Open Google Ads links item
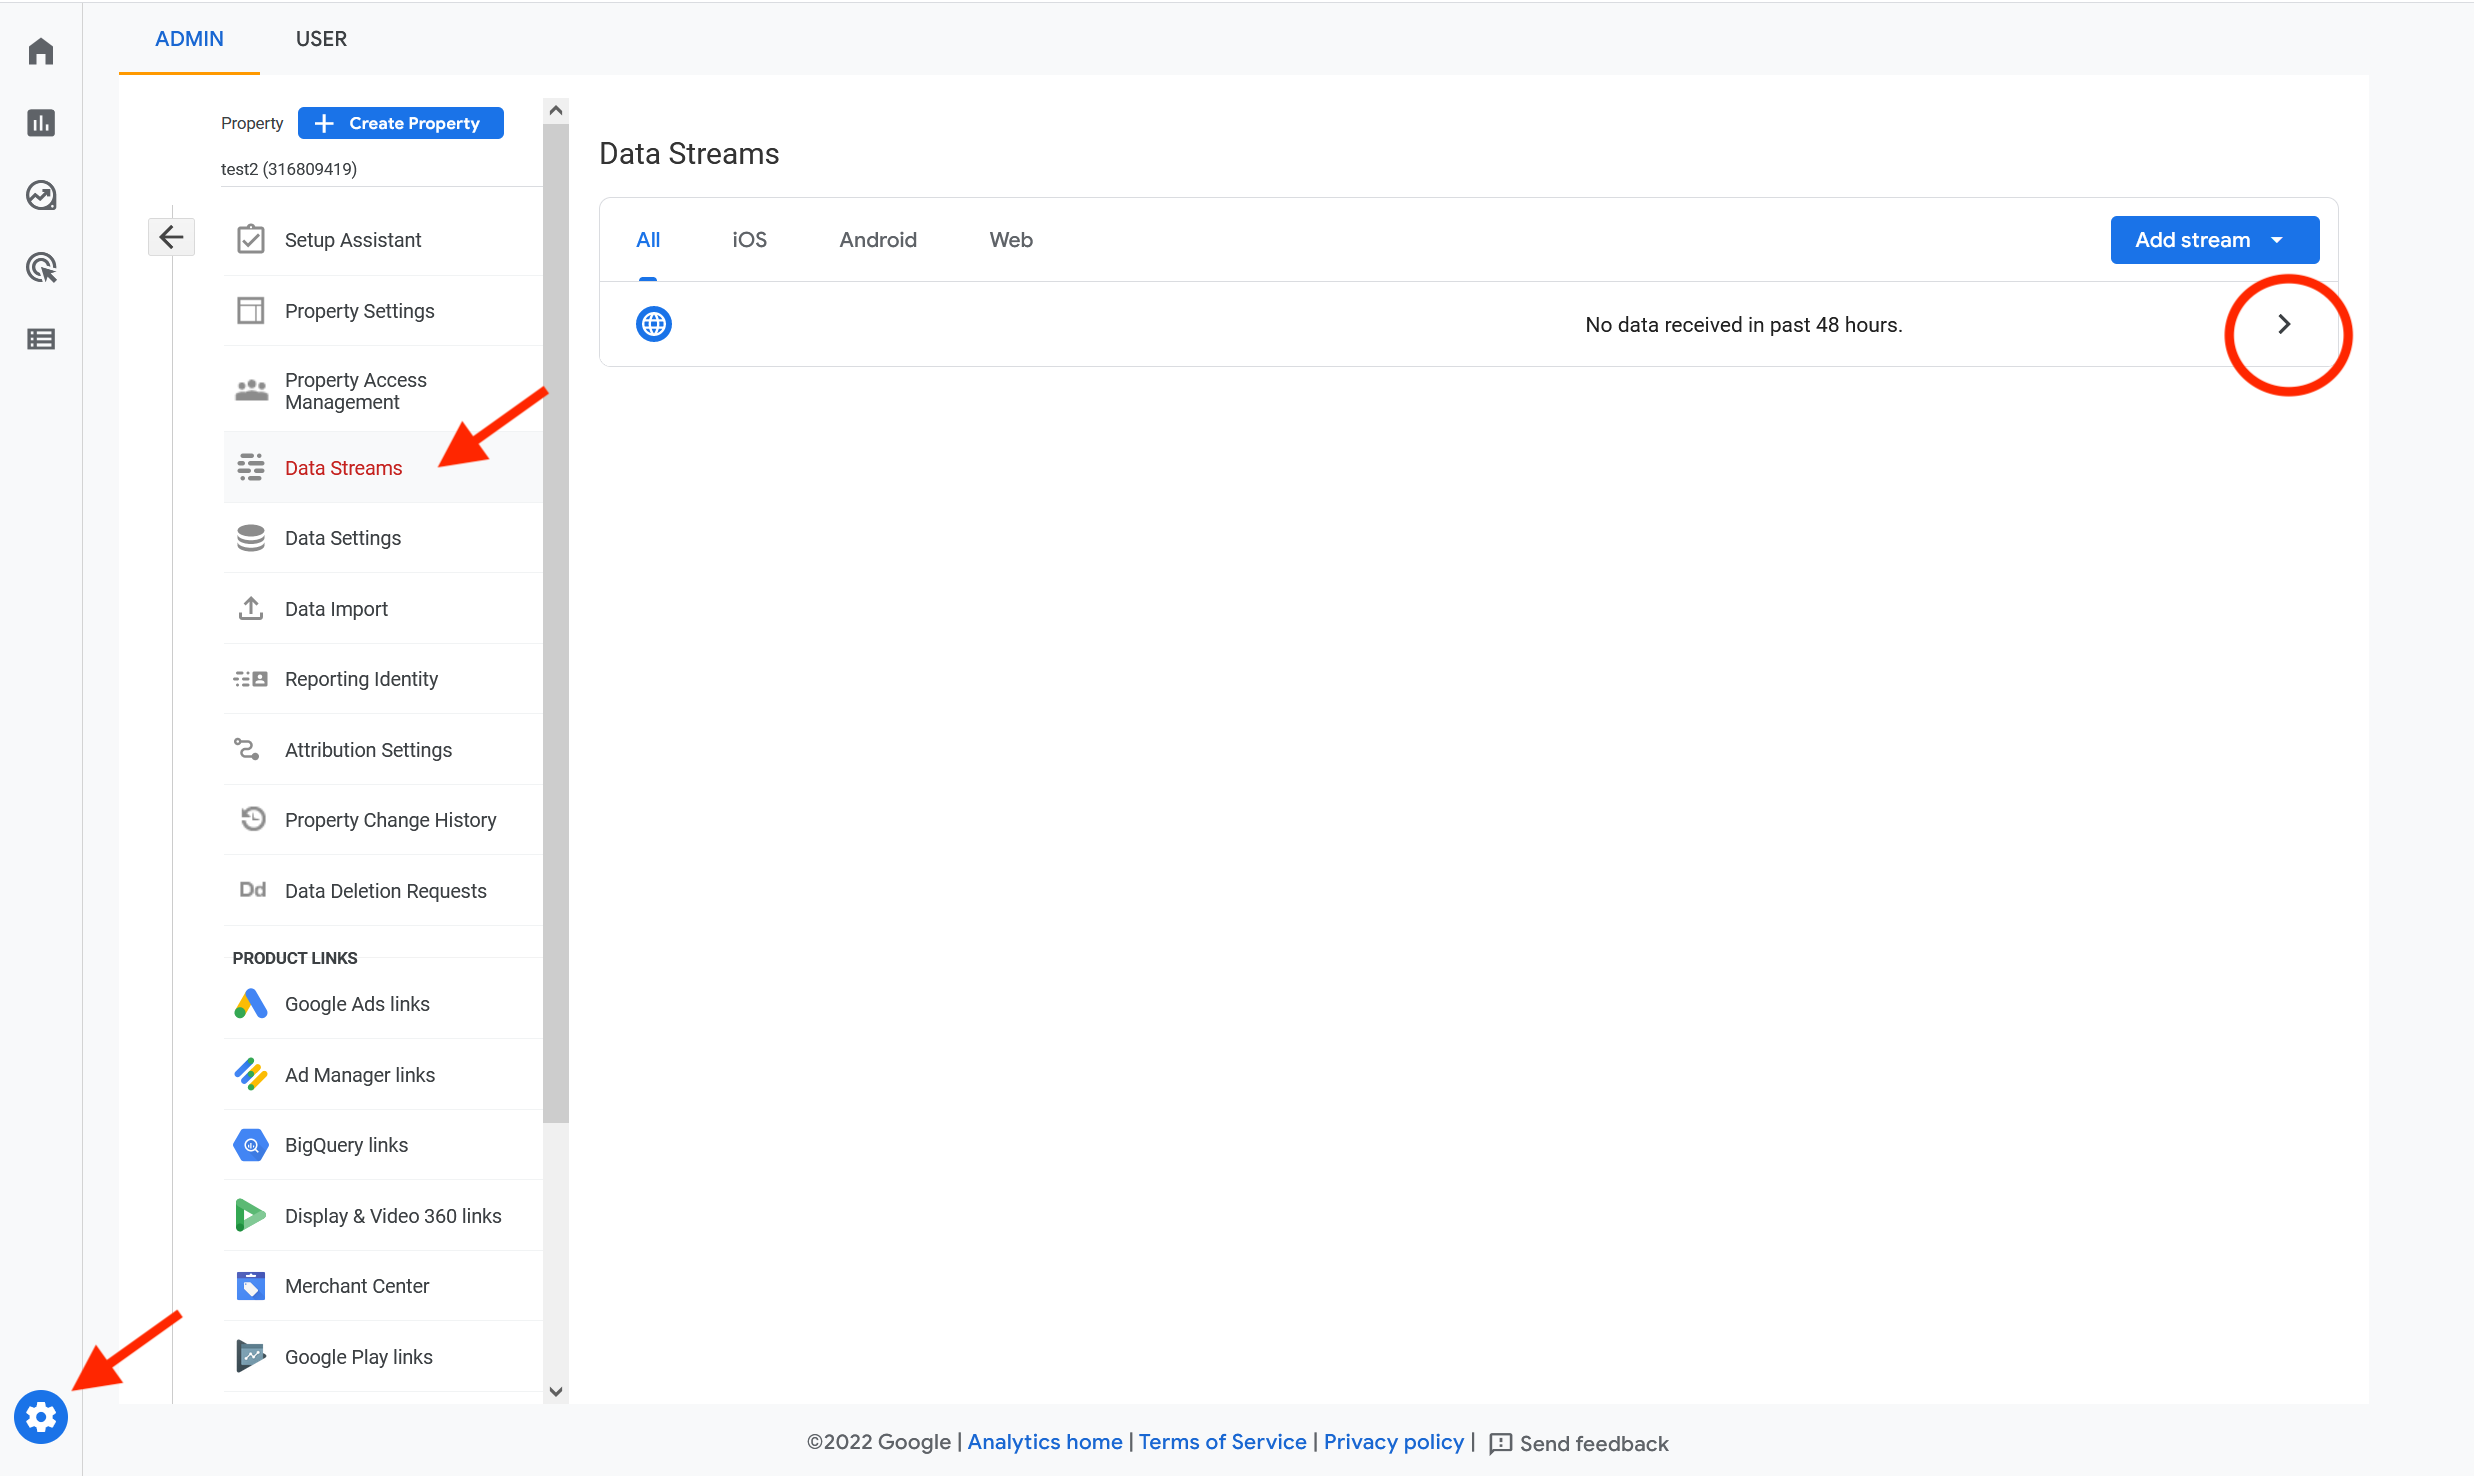 tap(357, 1004)
